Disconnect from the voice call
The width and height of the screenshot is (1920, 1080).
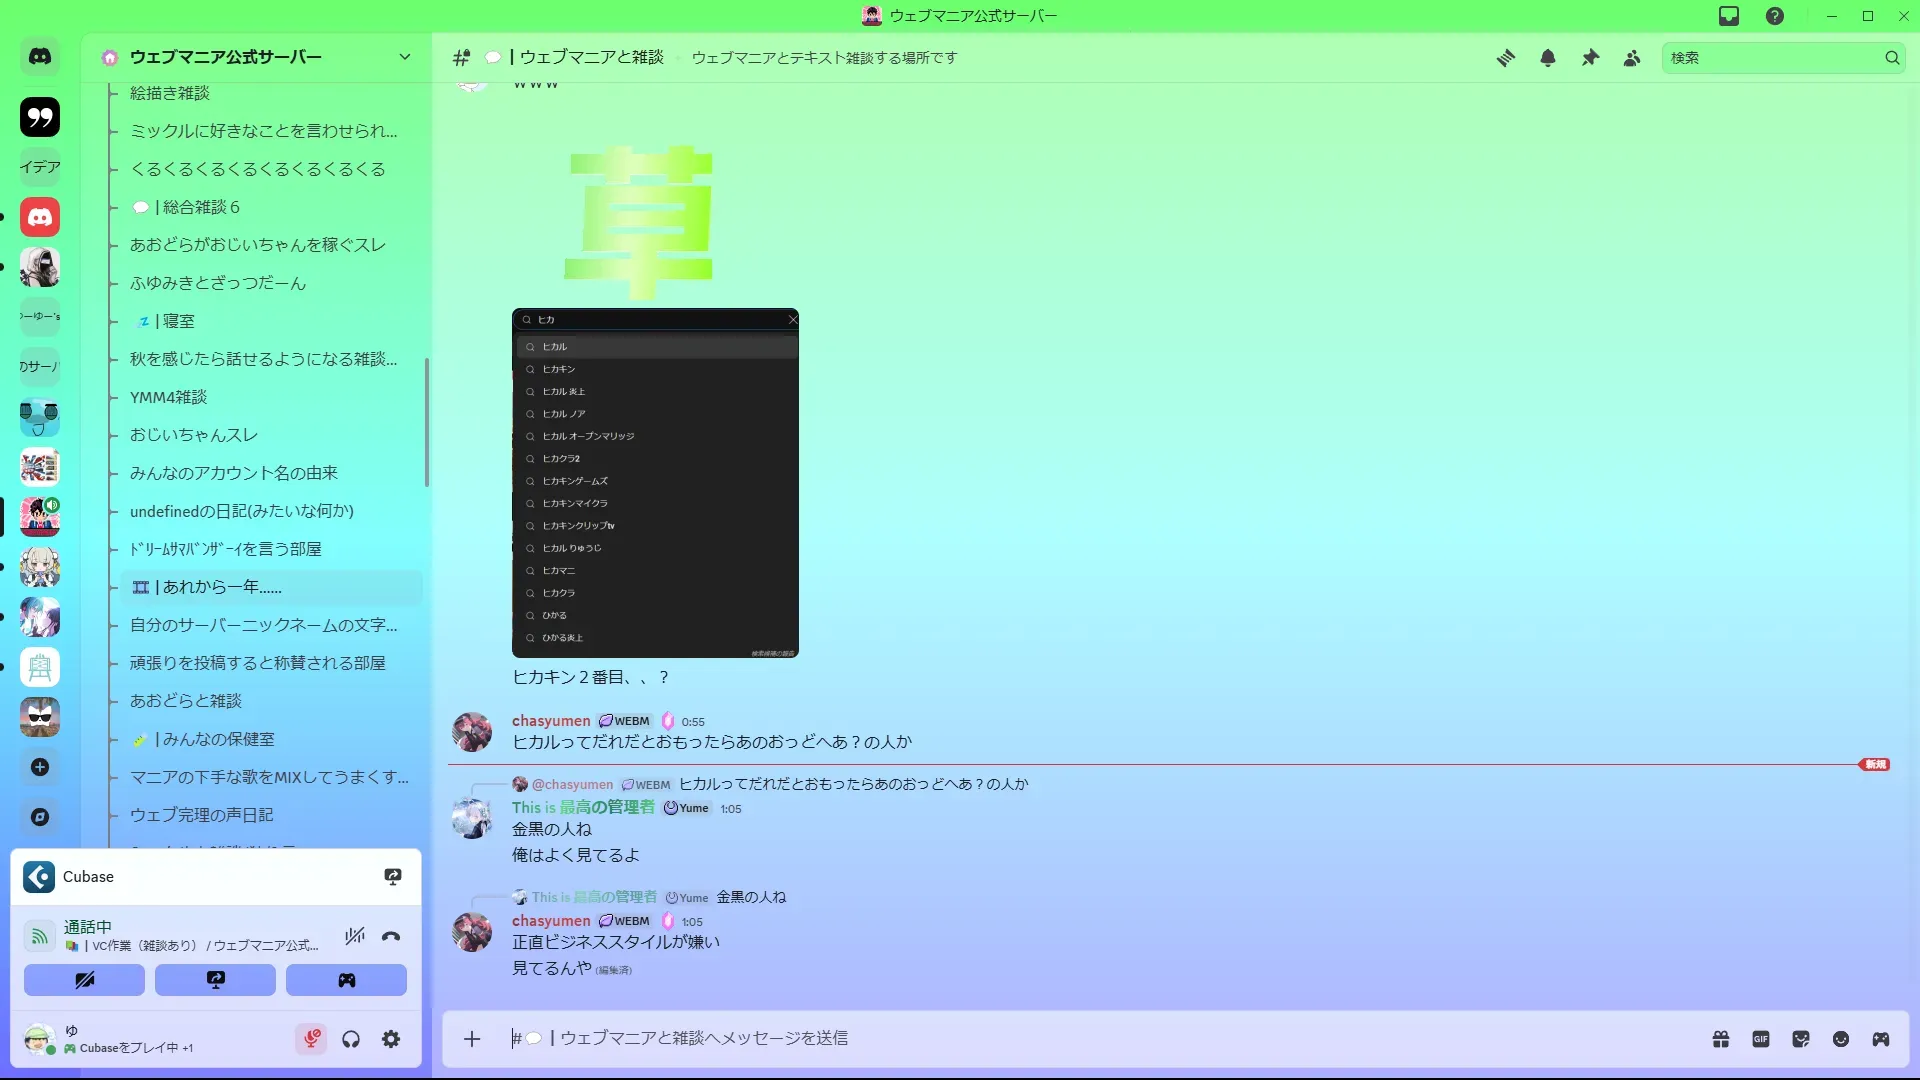click(x=391, y=936)
